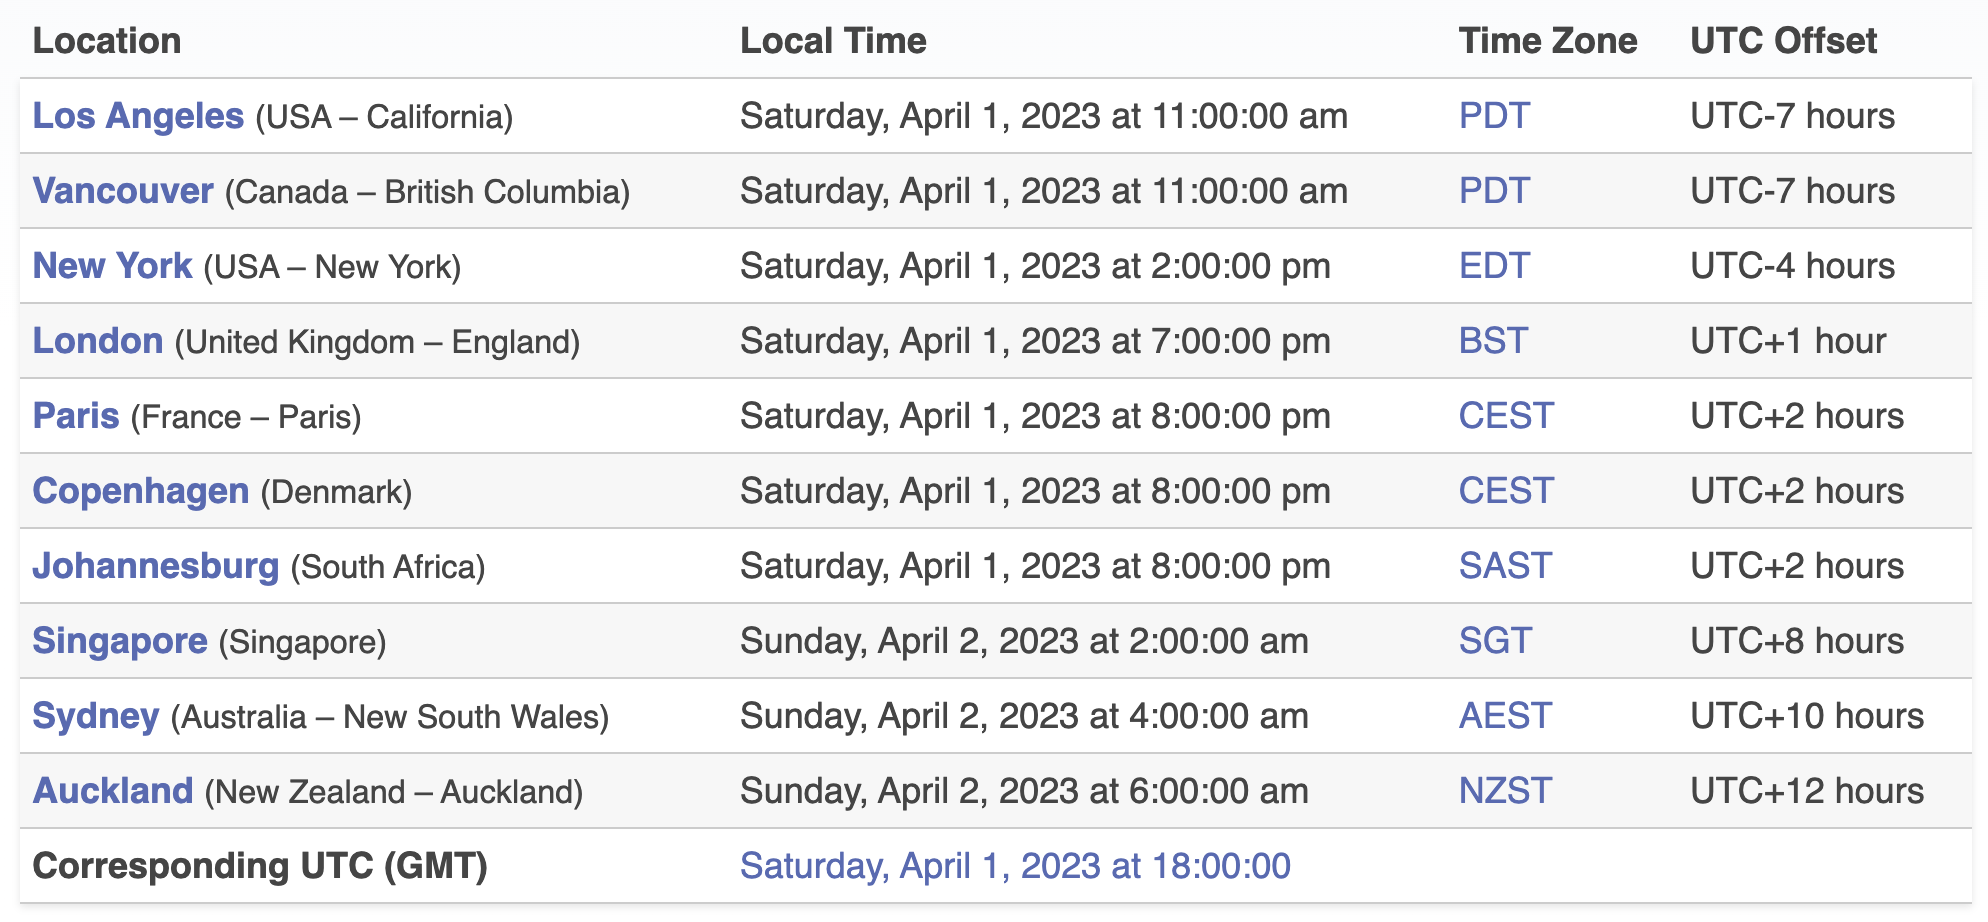Image resolution: width=1988 pixels, height=922 pixels.
Task: Open the NZST time zone link
Action: 1505,791
